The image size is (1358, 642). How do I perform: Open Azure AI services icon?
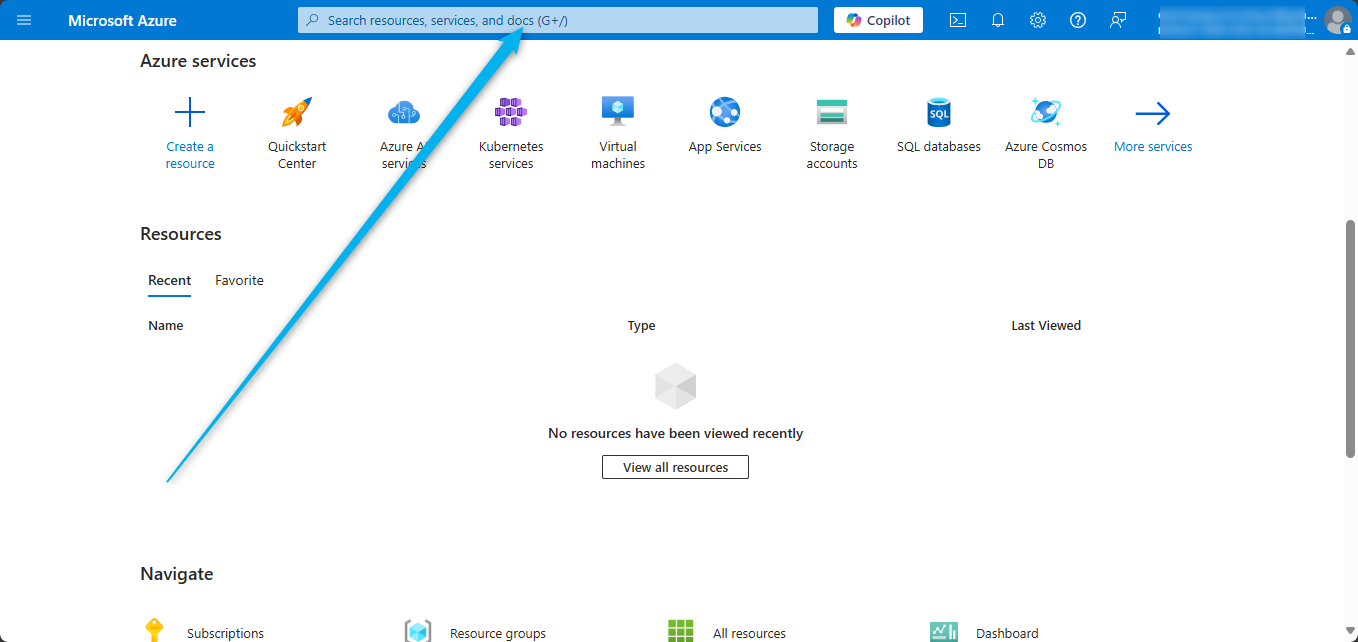[404, 112]
